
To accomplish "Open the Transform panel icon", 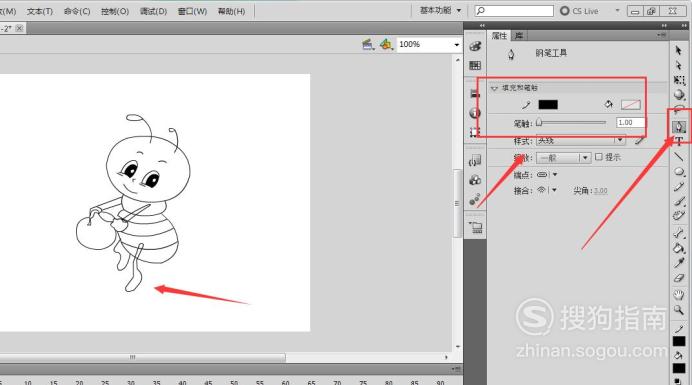I will (475, 132).
